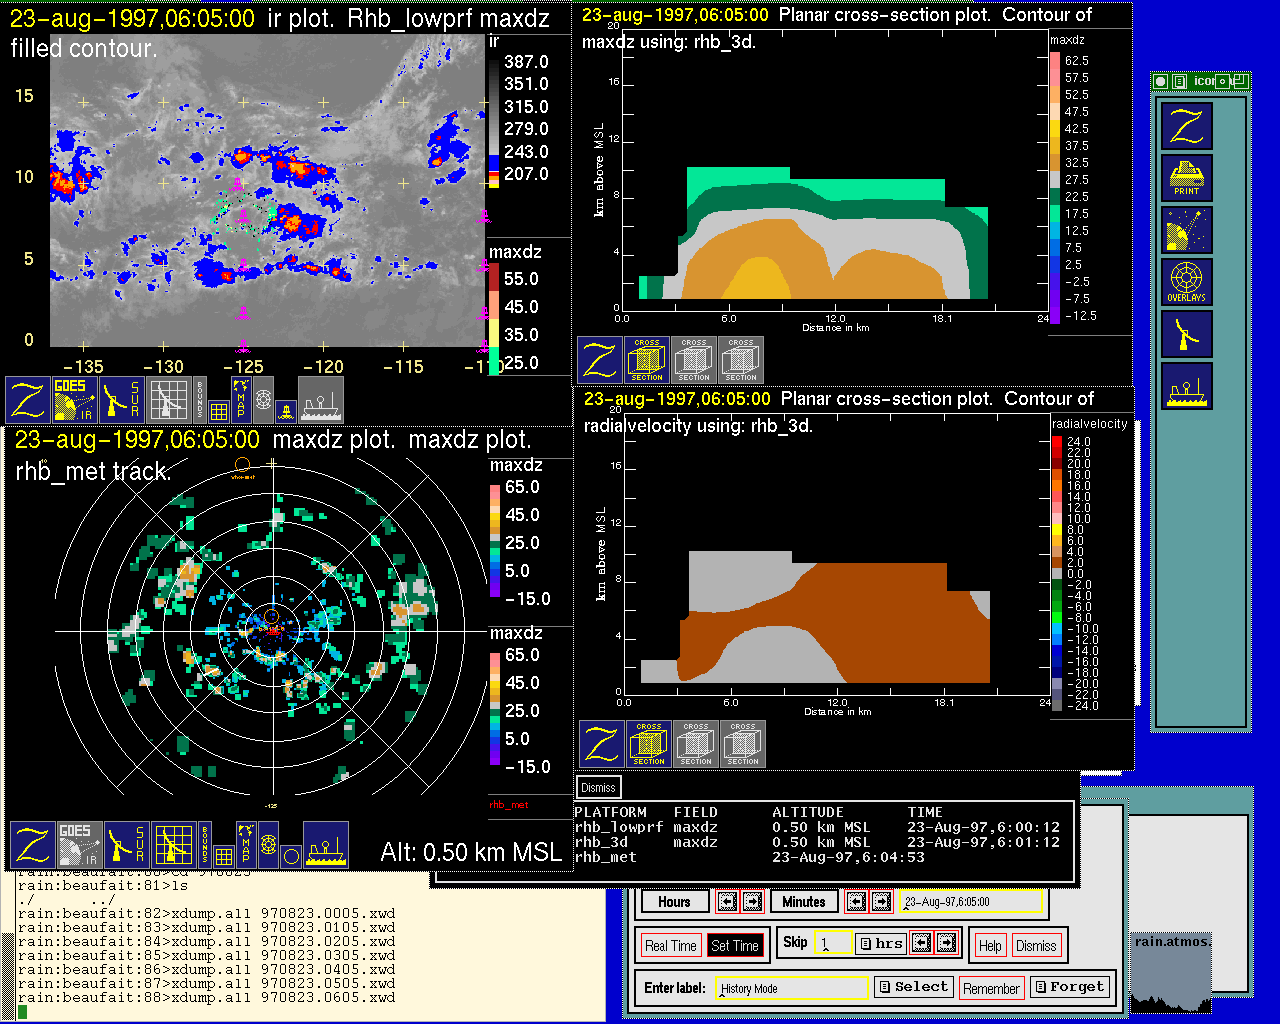Click the ship icon in the icon bar

point(1186,386)
